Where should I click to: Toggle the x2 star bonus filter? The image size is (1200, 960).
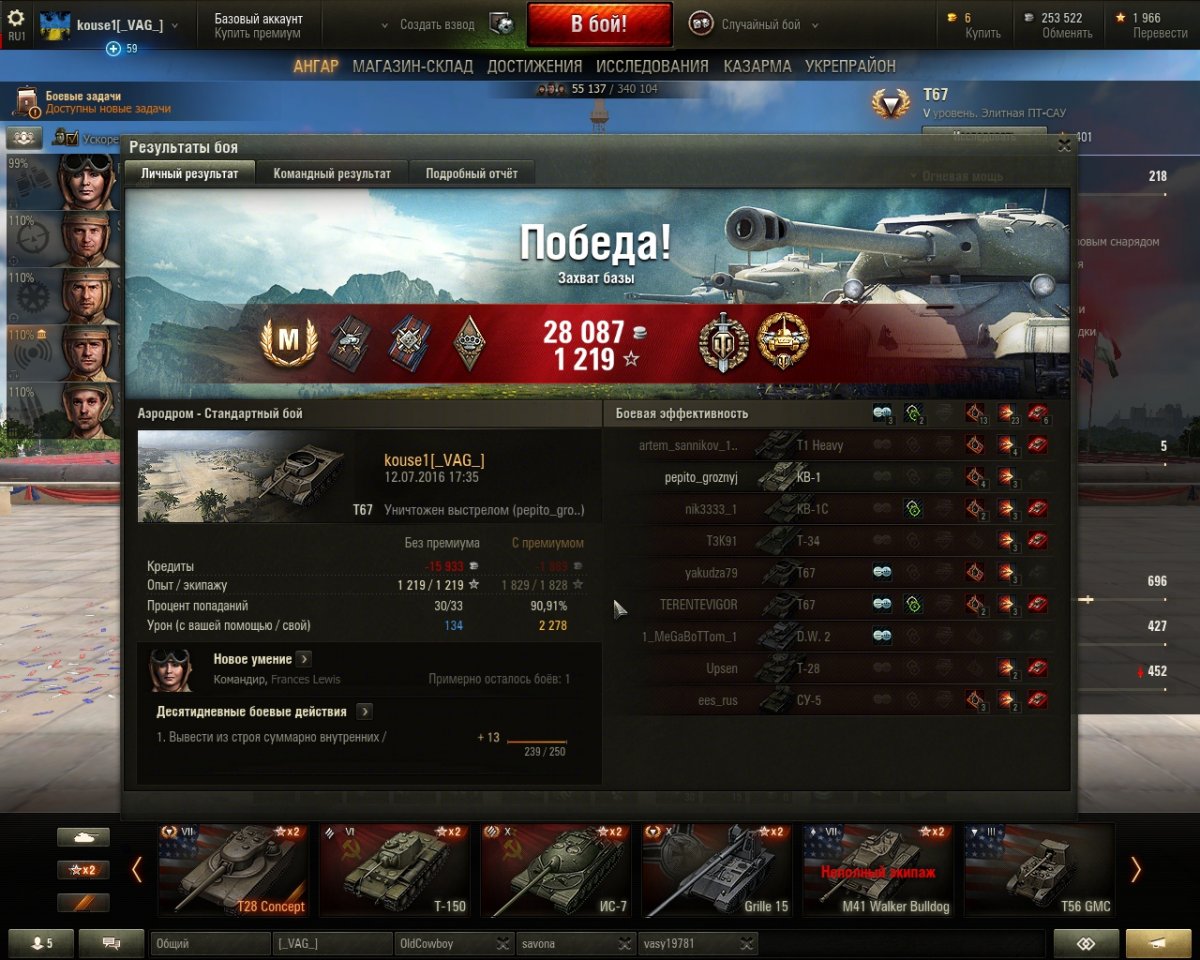[x=83, y=870]
